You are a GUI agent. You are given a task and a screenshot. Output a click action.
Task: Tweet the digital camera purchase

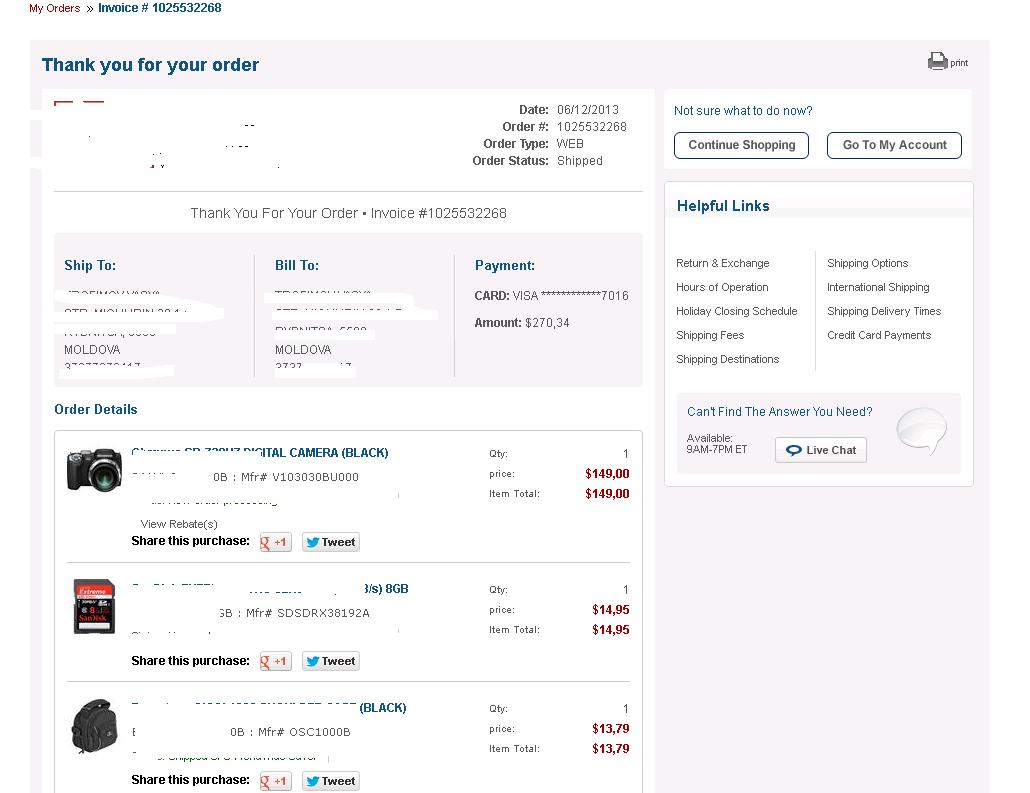point(331,542)
